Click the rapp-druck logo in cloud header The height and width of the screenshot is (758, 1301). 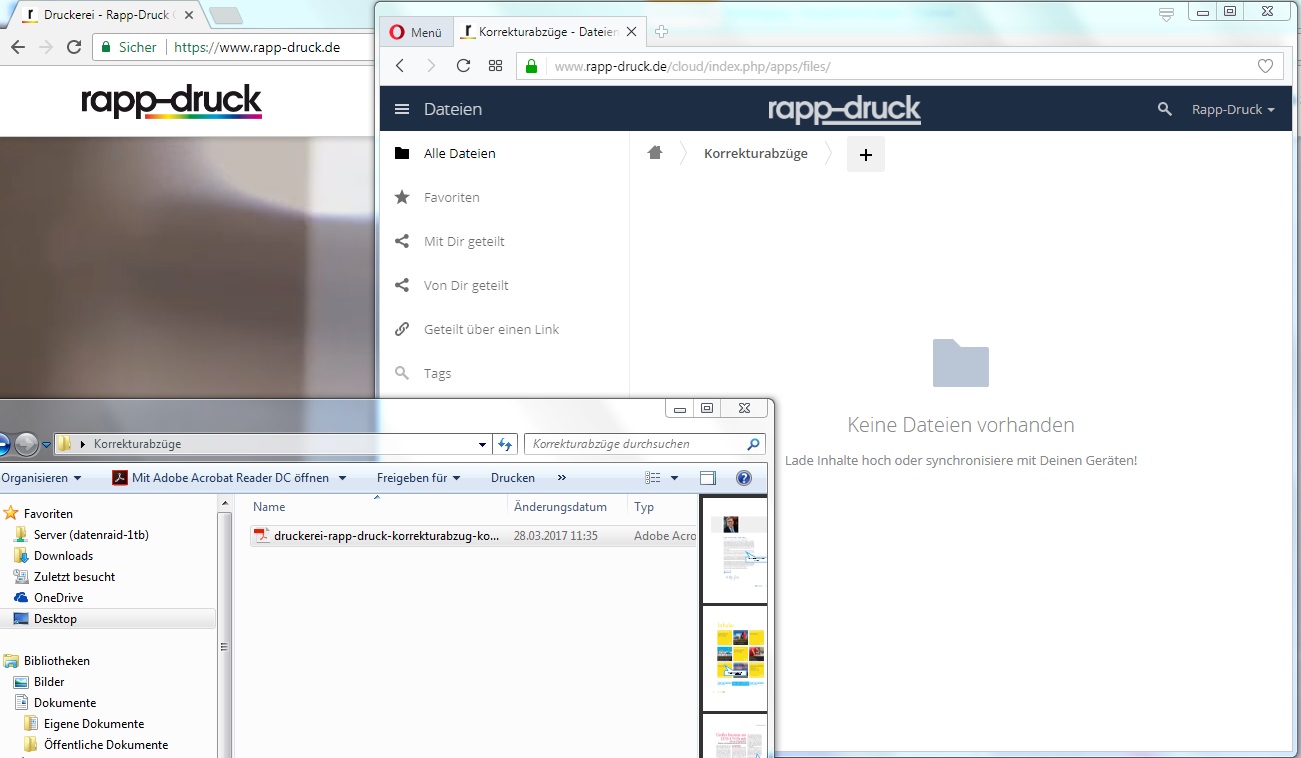[x=844, y=109]
